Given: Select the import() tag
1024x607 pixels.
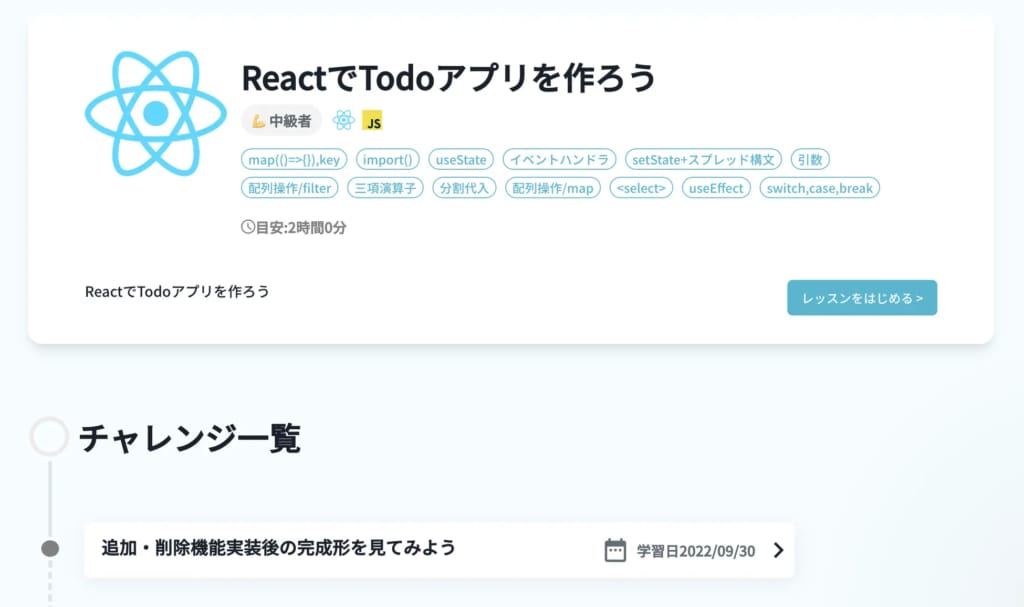Looking at the screenshot, I should 388,159.
